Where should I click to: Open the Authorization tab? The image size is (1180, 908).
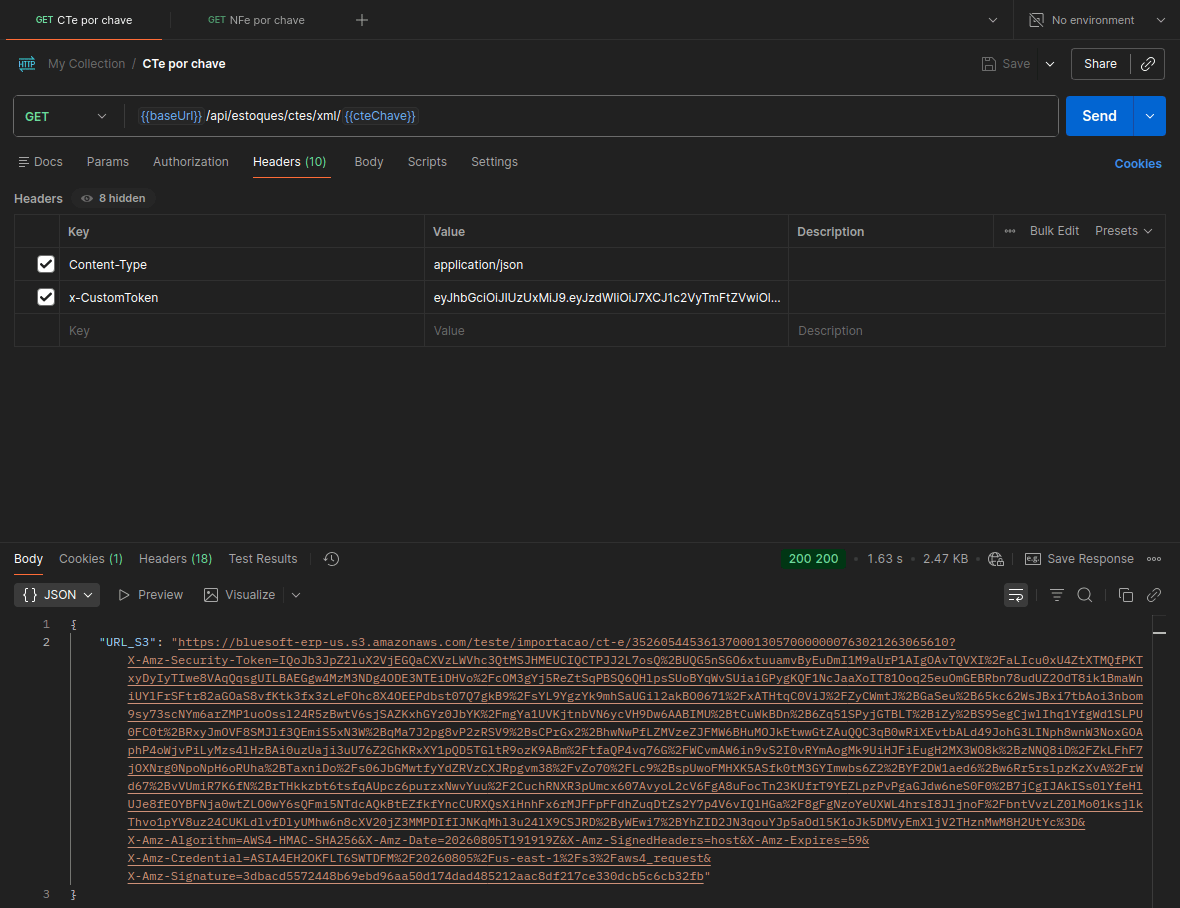[x=190, y=162]
